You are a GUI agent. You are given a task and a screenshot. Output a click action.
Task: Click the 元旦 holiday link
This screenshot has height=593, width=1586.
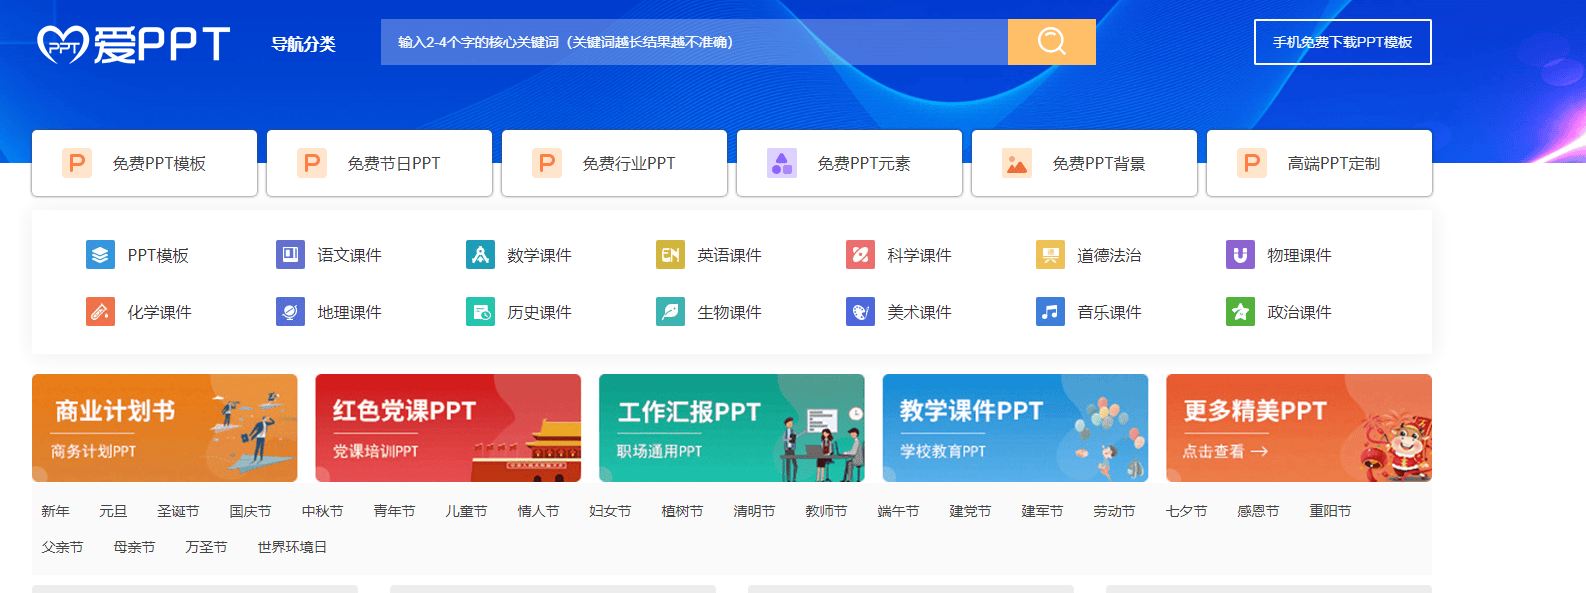[113, 511]
